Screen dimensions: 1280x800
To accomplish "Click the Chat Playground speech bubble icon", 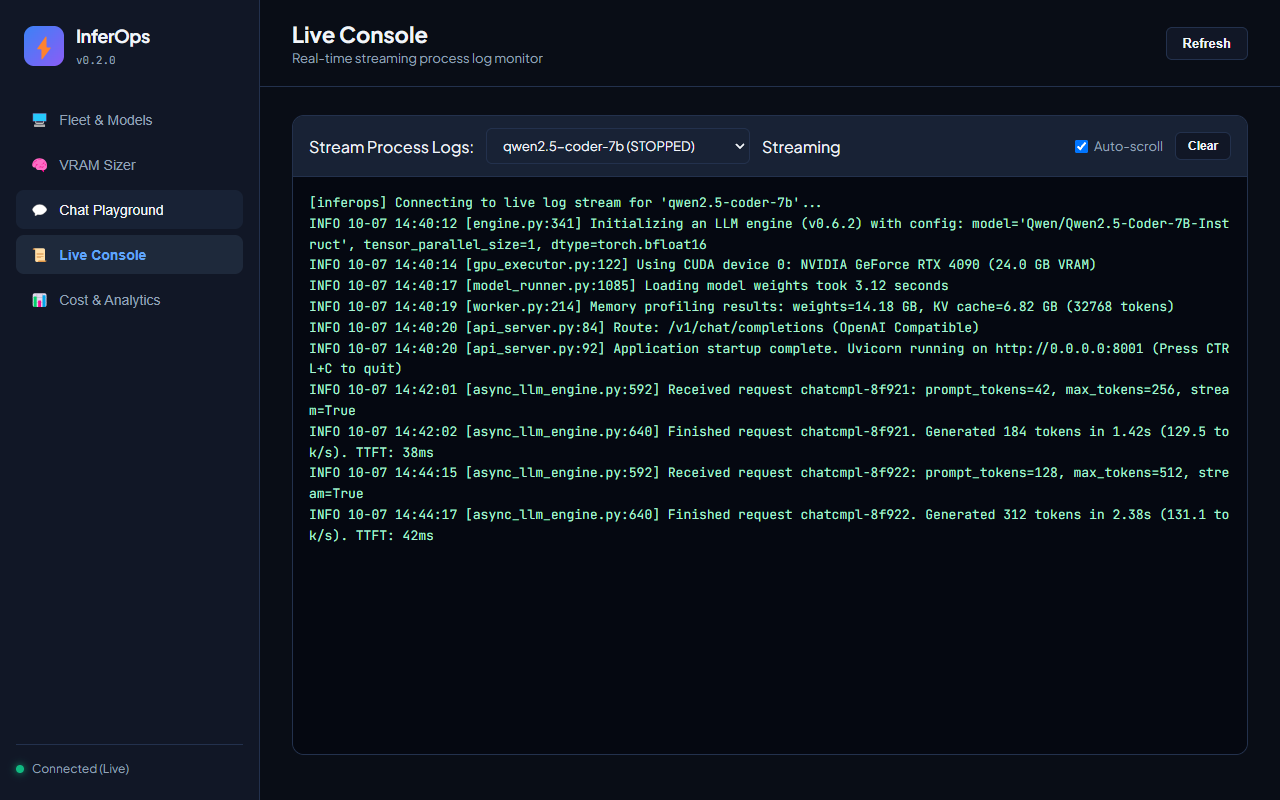I will tap(40, 210).
